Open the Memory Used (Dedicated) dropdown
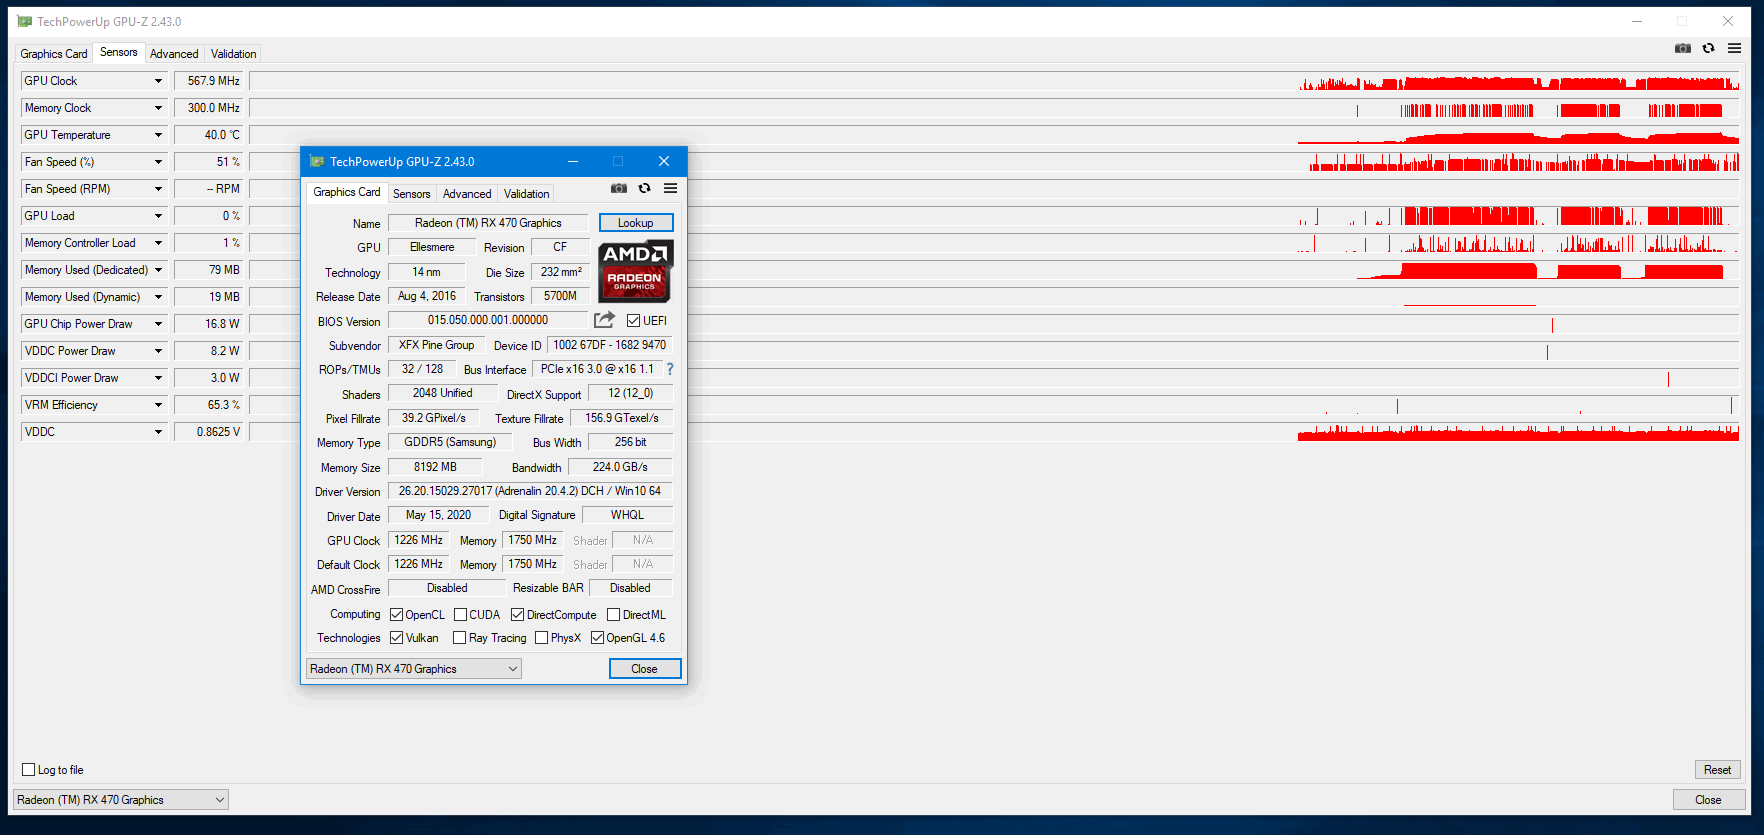The width and height of the screenshot is (1764, 835). pyautogui.click(x=158, y=270)
